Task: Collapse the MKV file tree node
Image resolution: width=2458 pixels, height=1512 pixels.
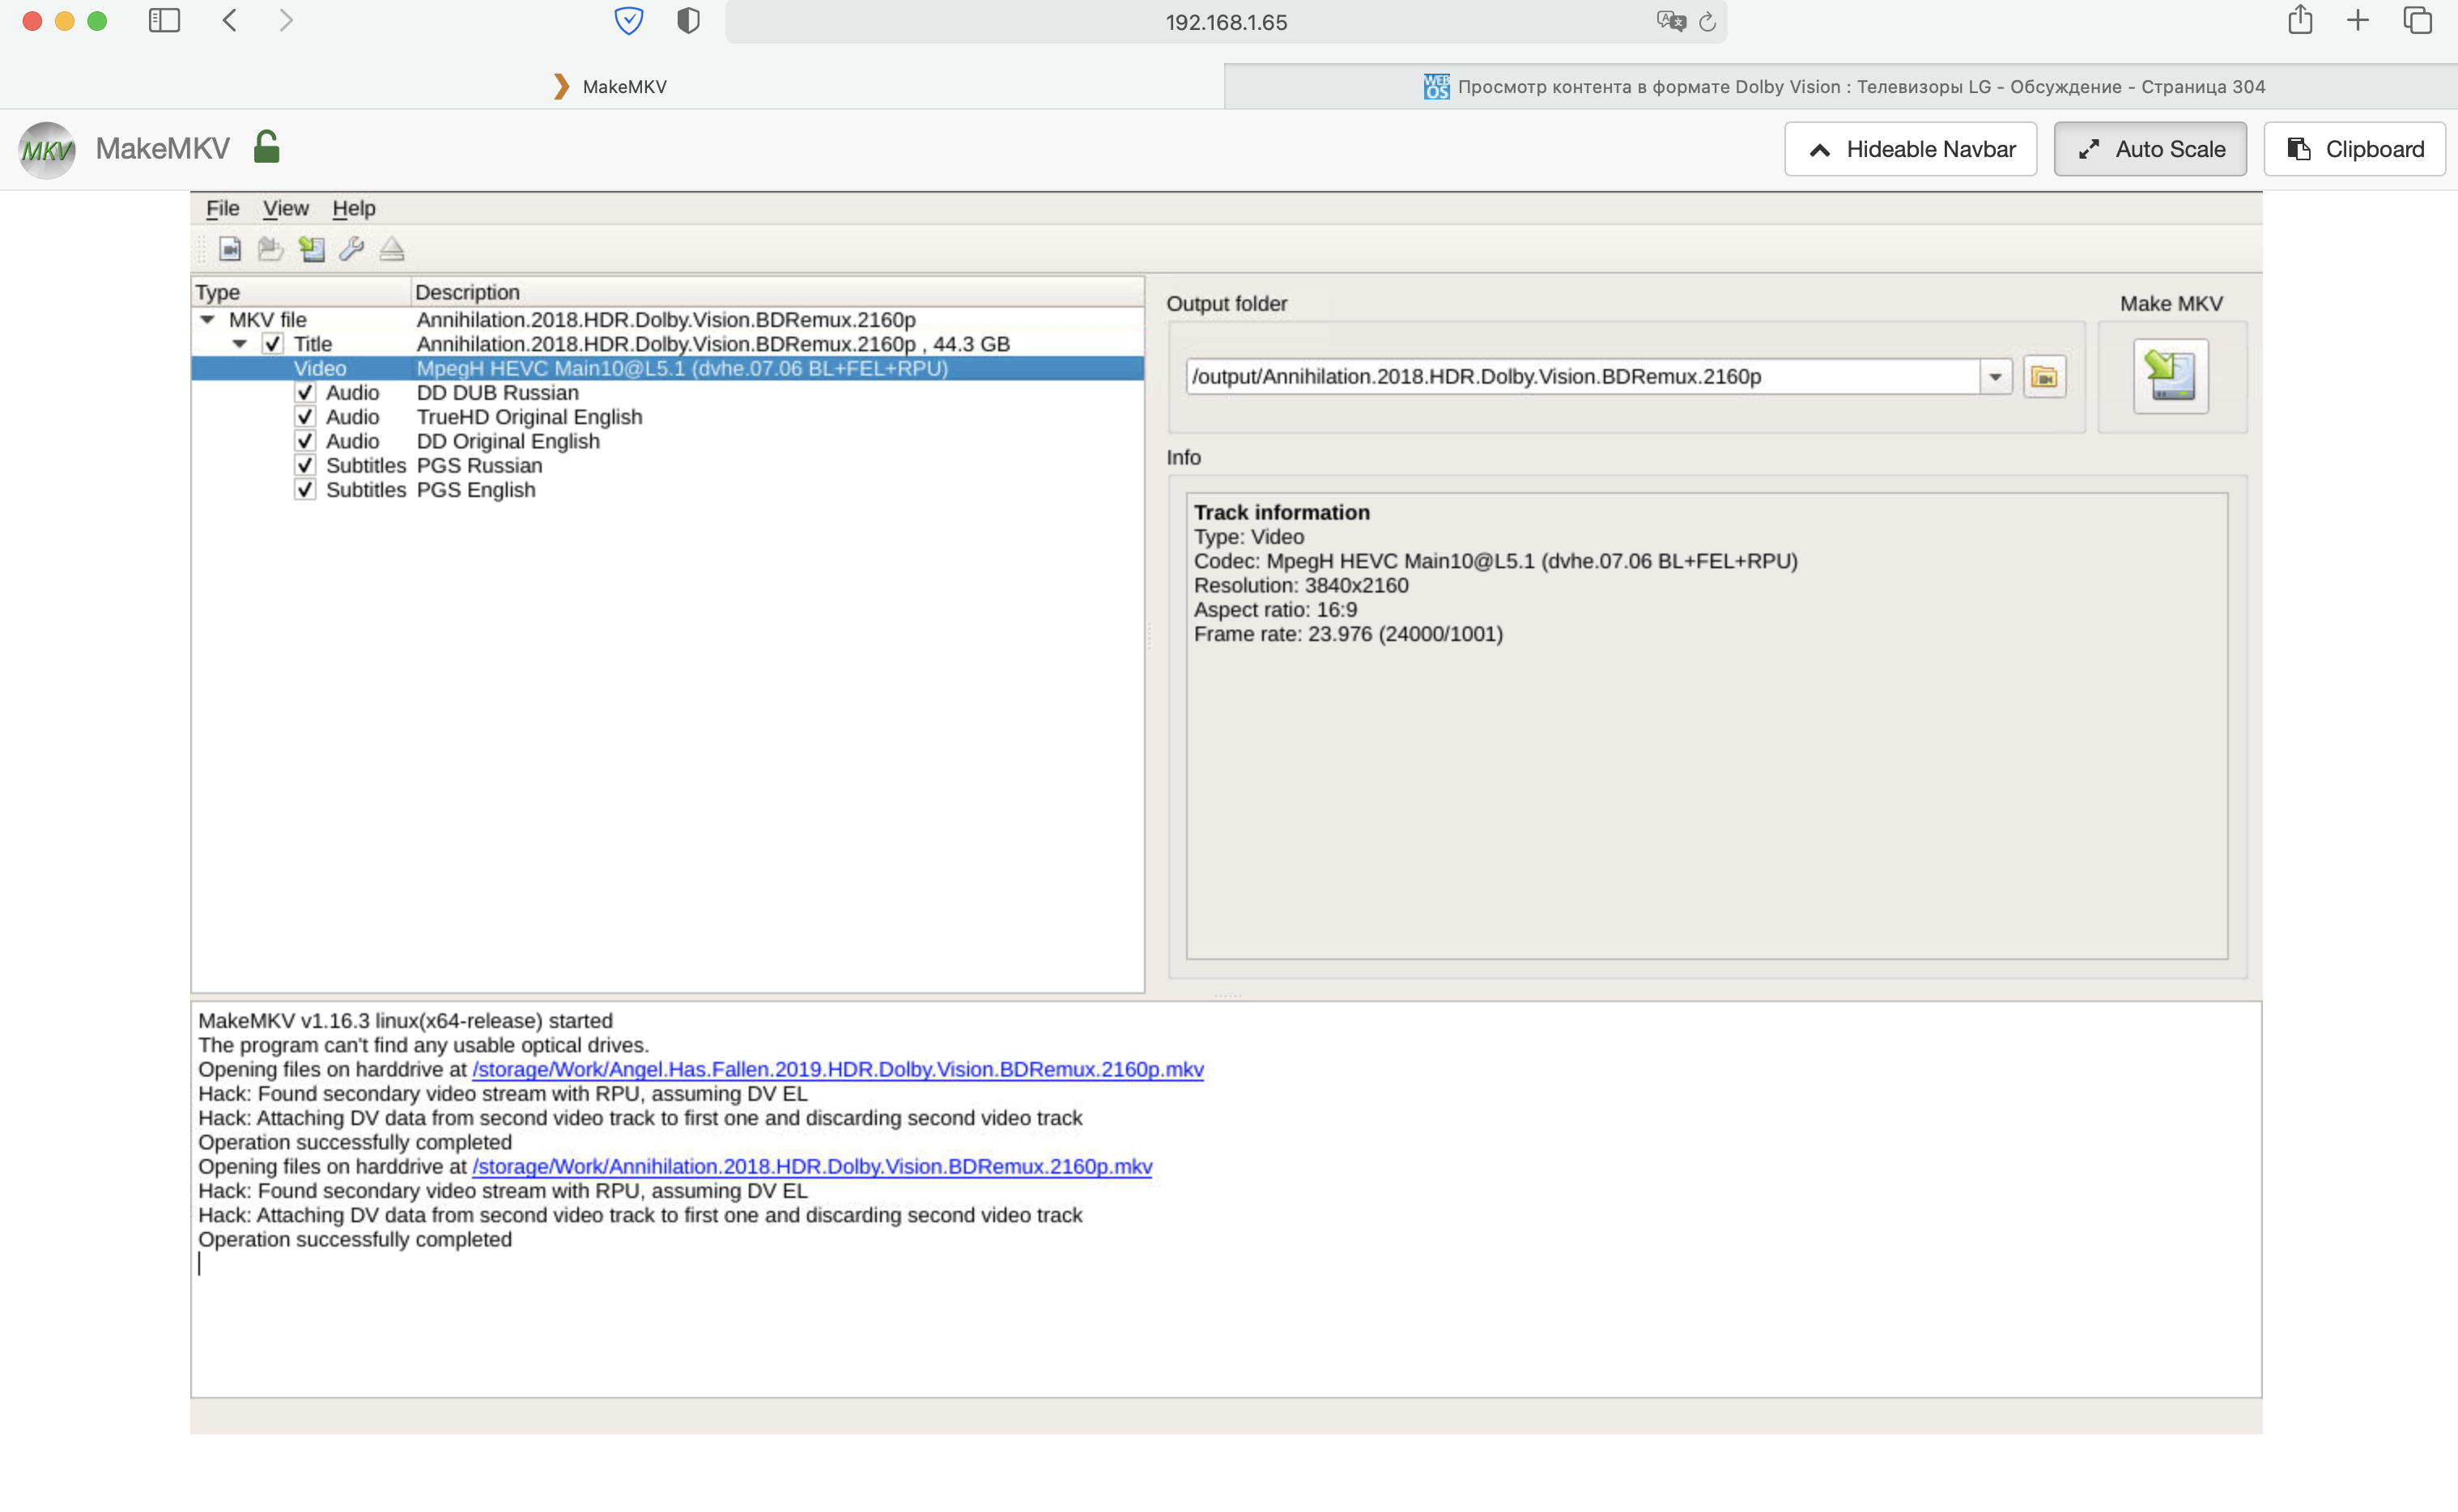Action: tap(207, 320)
